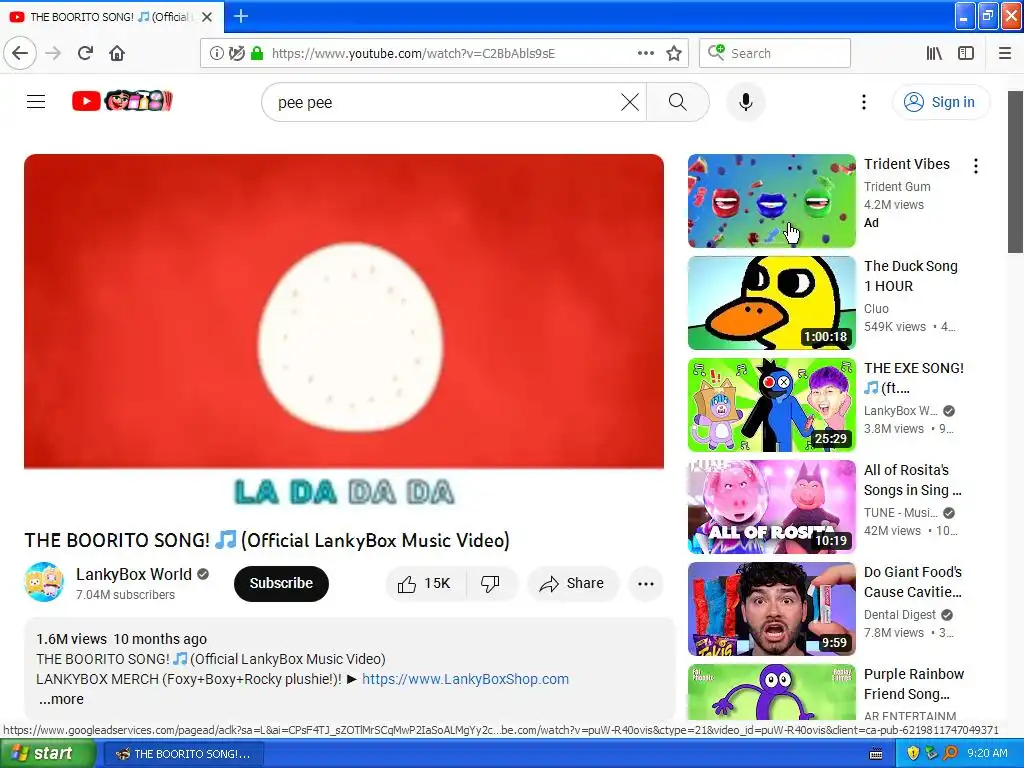Image resolution: width=1024 pixels, height=768 pixels.
Task: Reload the page with the refresh icon
Action: (85, 54)
